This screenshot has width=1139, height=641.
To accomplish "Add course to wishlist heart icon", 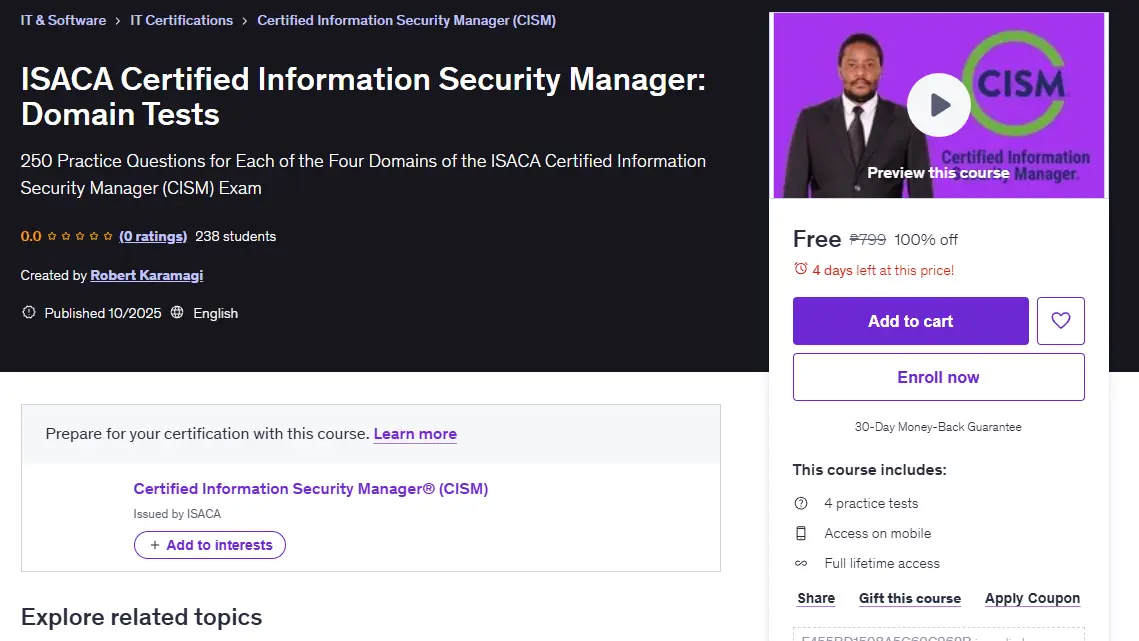I will (1061, 320).
